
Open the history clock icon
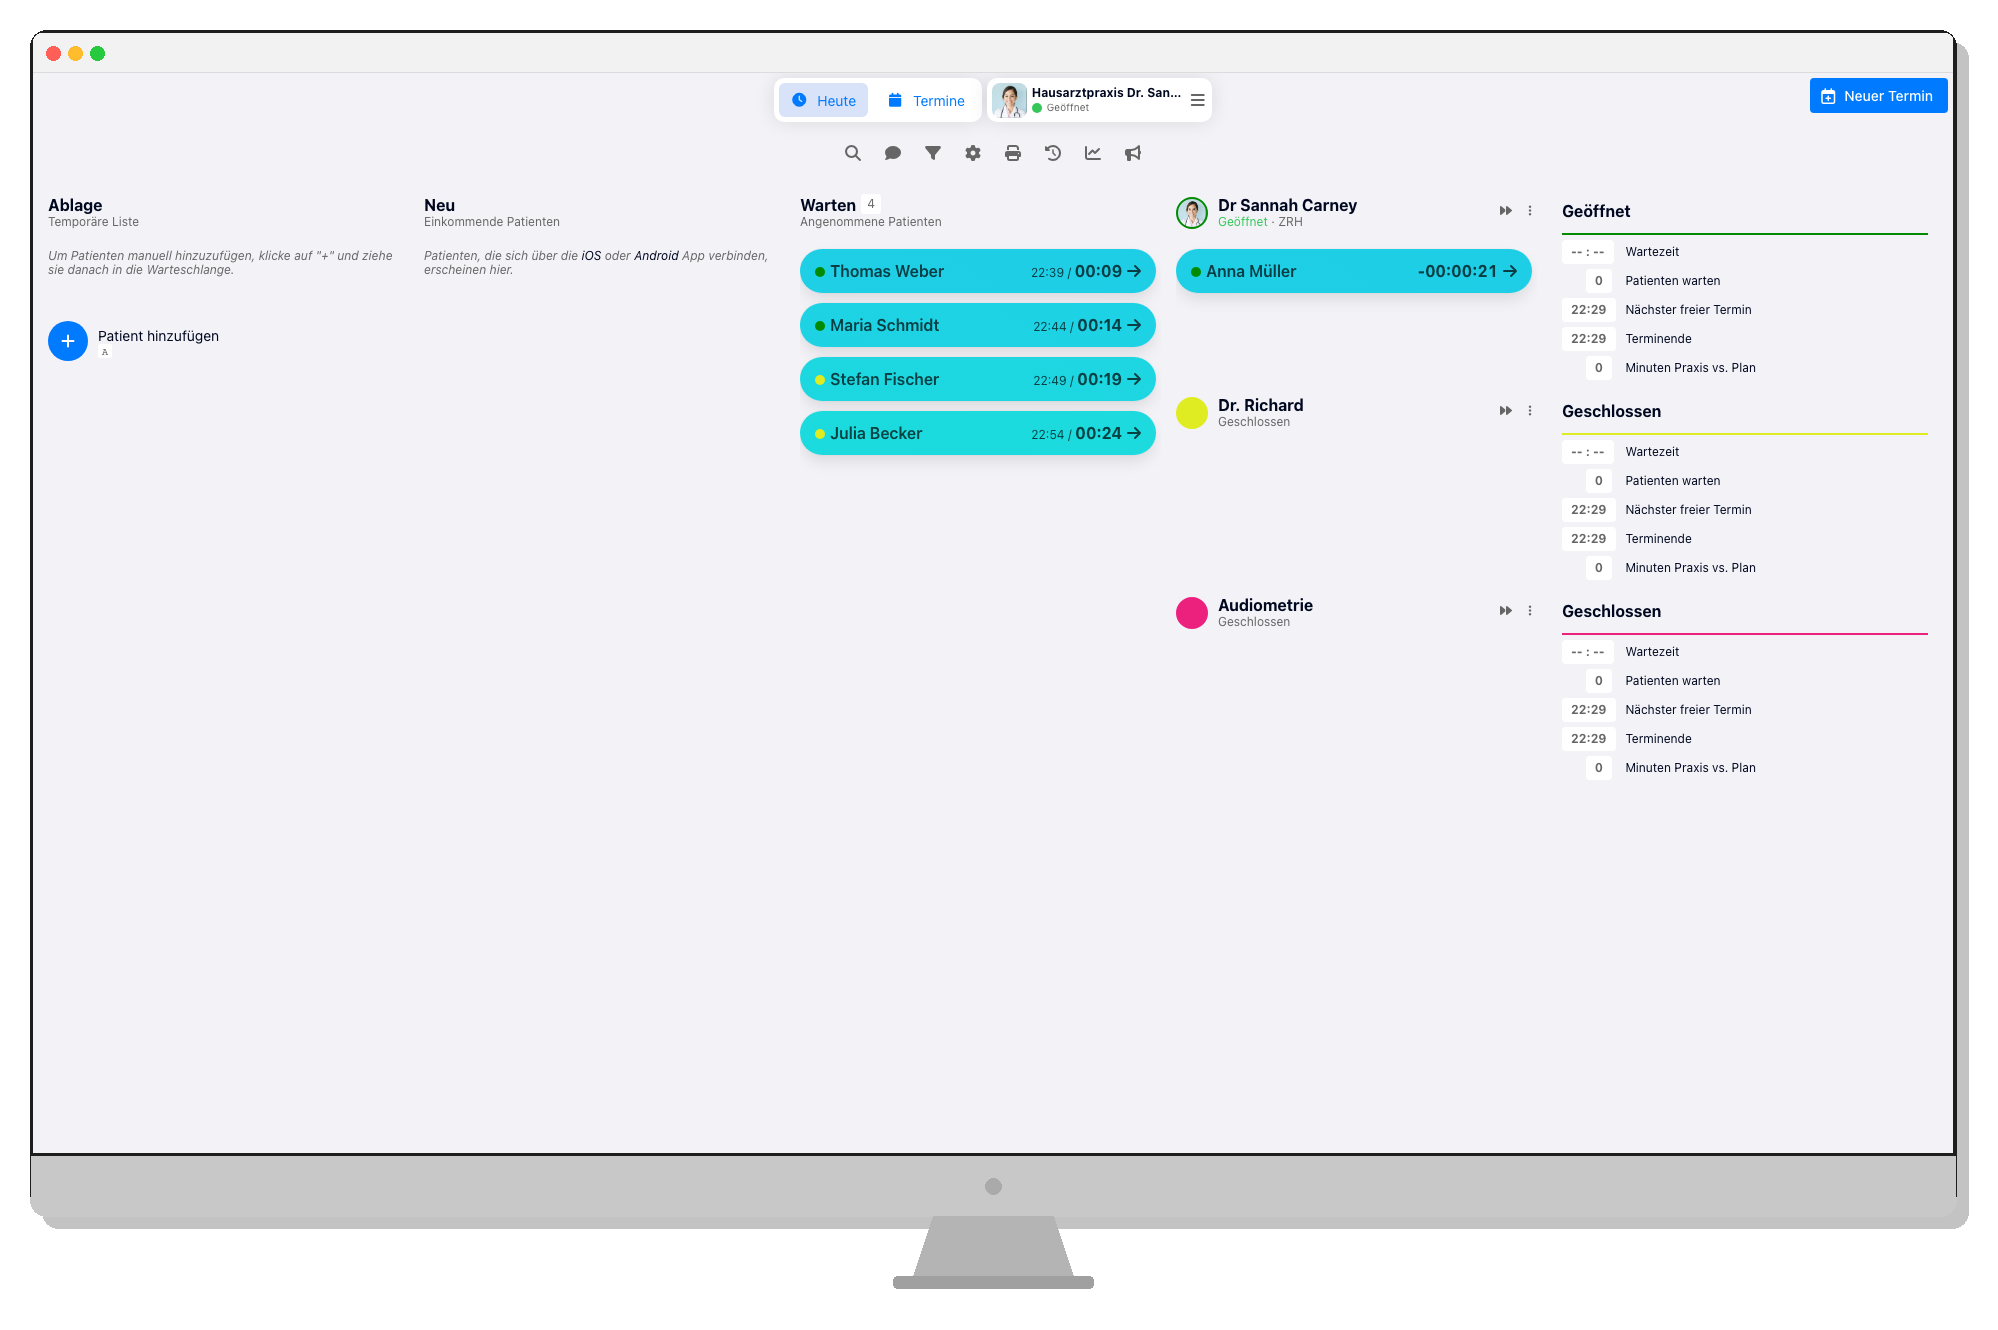pos(1052,153)
